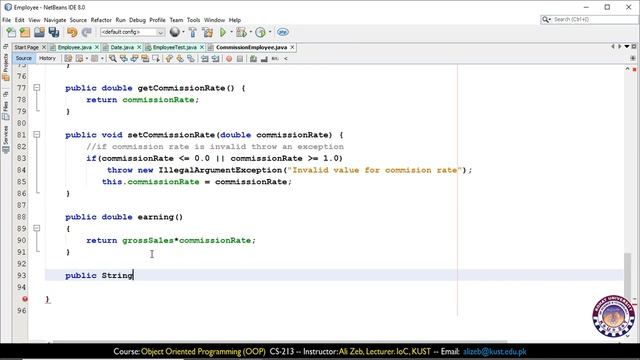
Task: Open the Team menu
Action: 176,20
